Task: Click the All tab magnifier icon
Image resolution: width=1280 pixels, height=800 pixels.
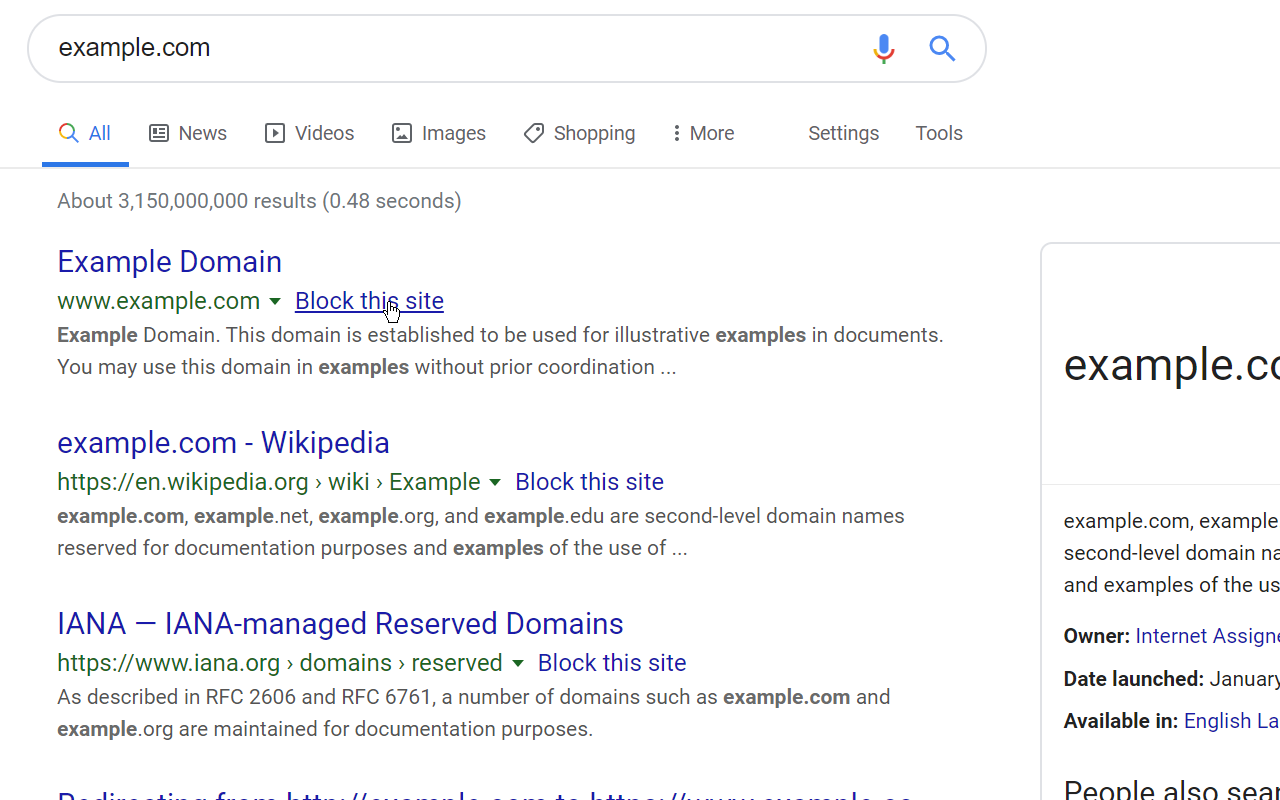Action: pyautogui.click(x=68, y=133)
